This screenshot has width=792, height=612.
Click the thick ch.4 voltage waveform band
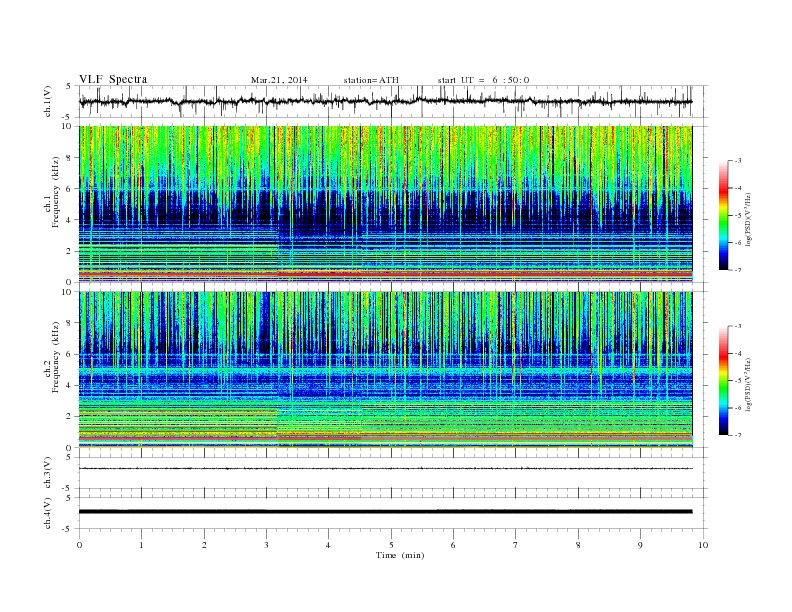386,512
